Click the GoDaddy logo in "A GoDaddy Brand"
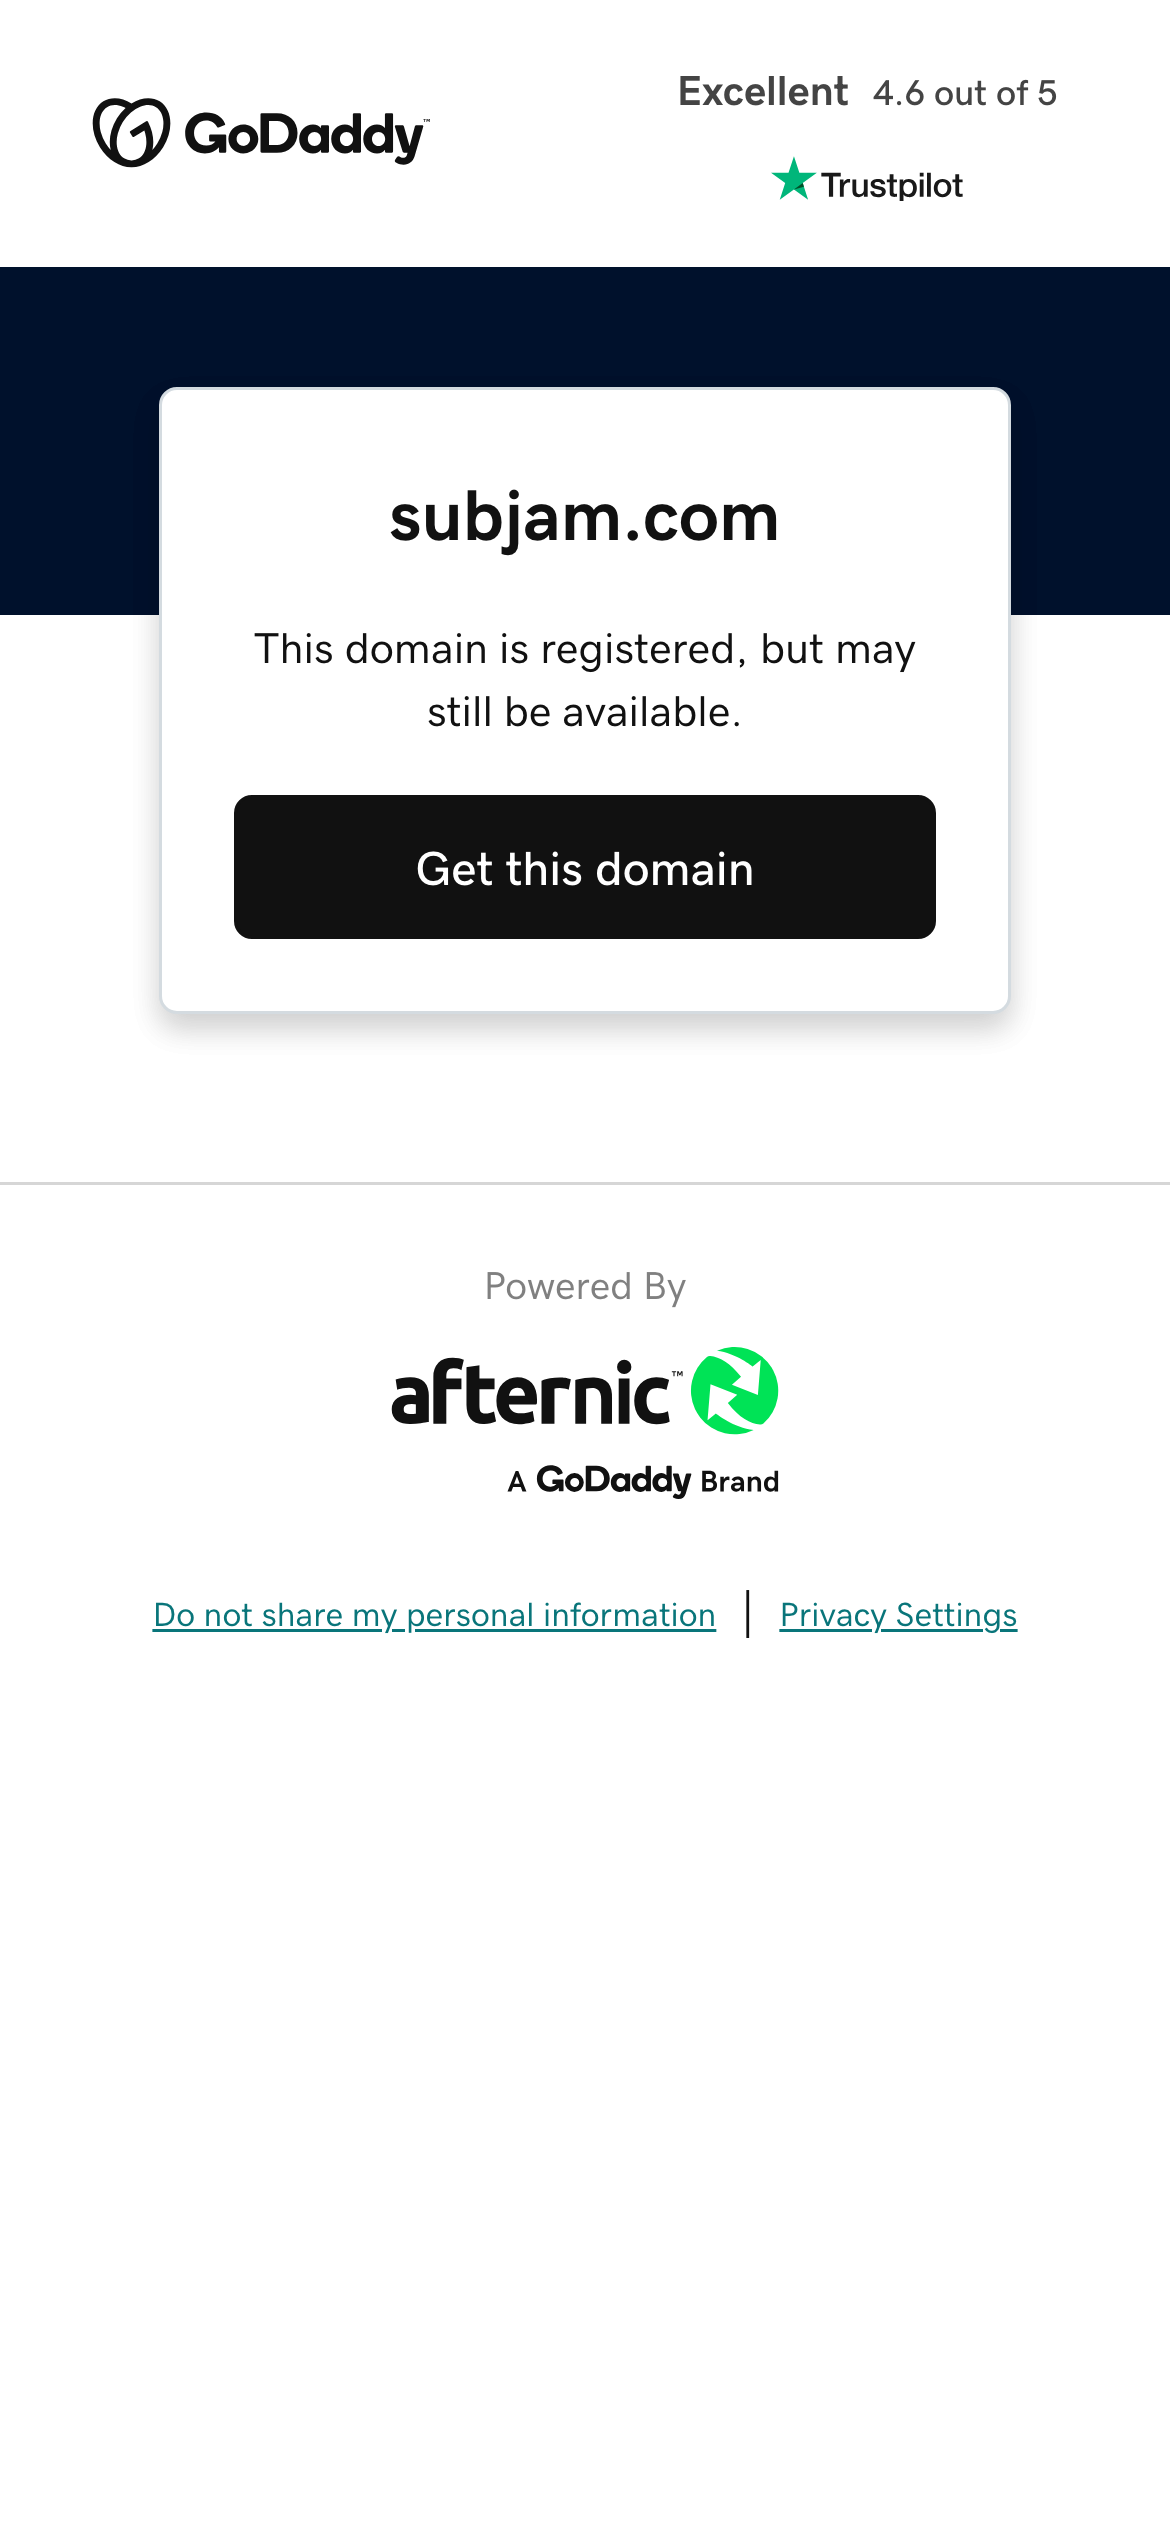1170x2532 pixels. pyautogui.click(x=614, y=1480)
